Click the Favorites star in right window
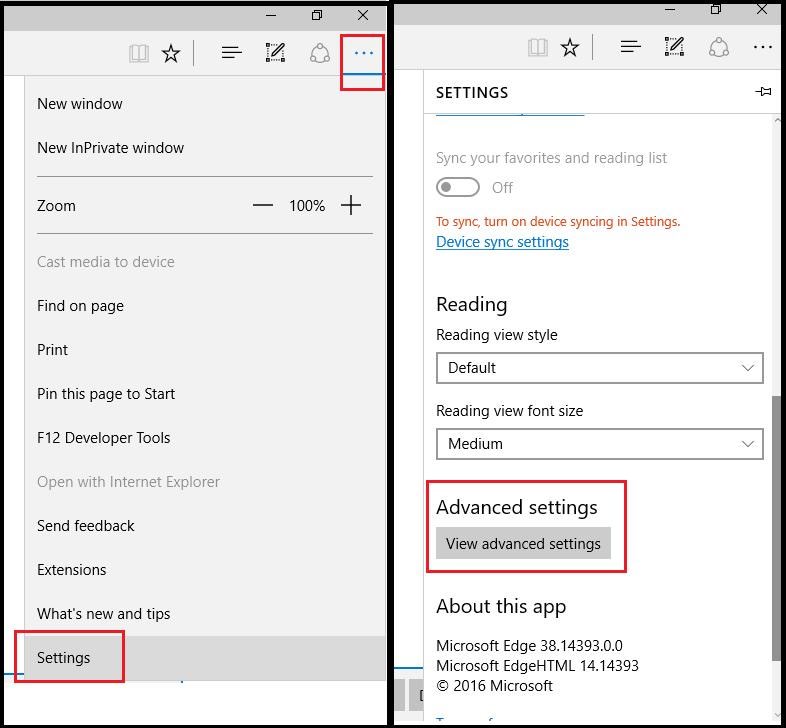 tap(570, 48)
